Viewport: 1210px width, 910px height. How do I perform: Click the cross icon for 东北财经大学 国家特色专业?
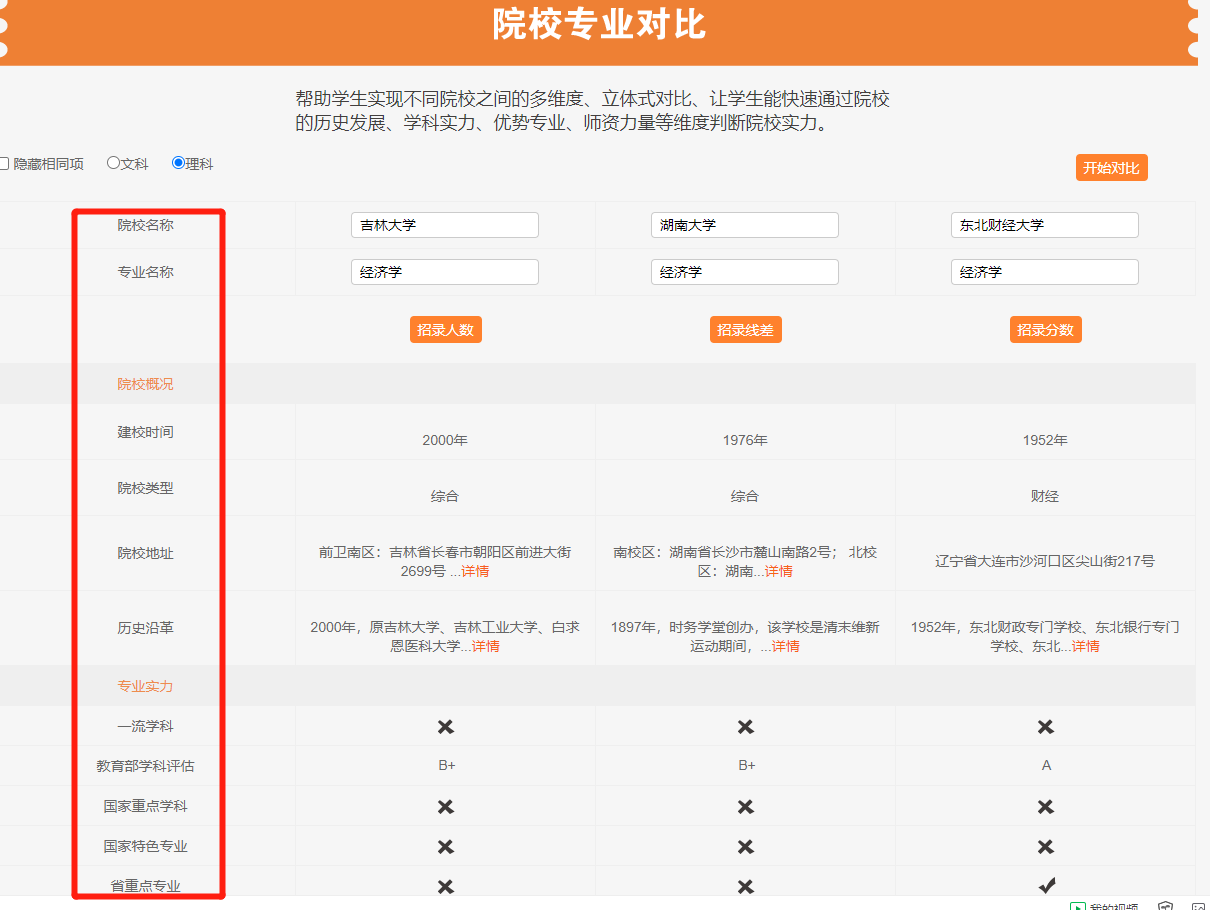click(x=1045, y=846)
